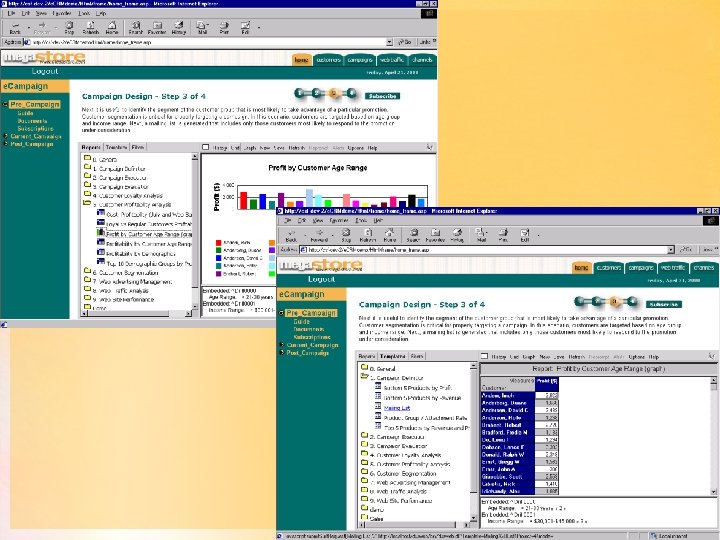
Task: Click address field in front browser window
Action: (487, 249)
